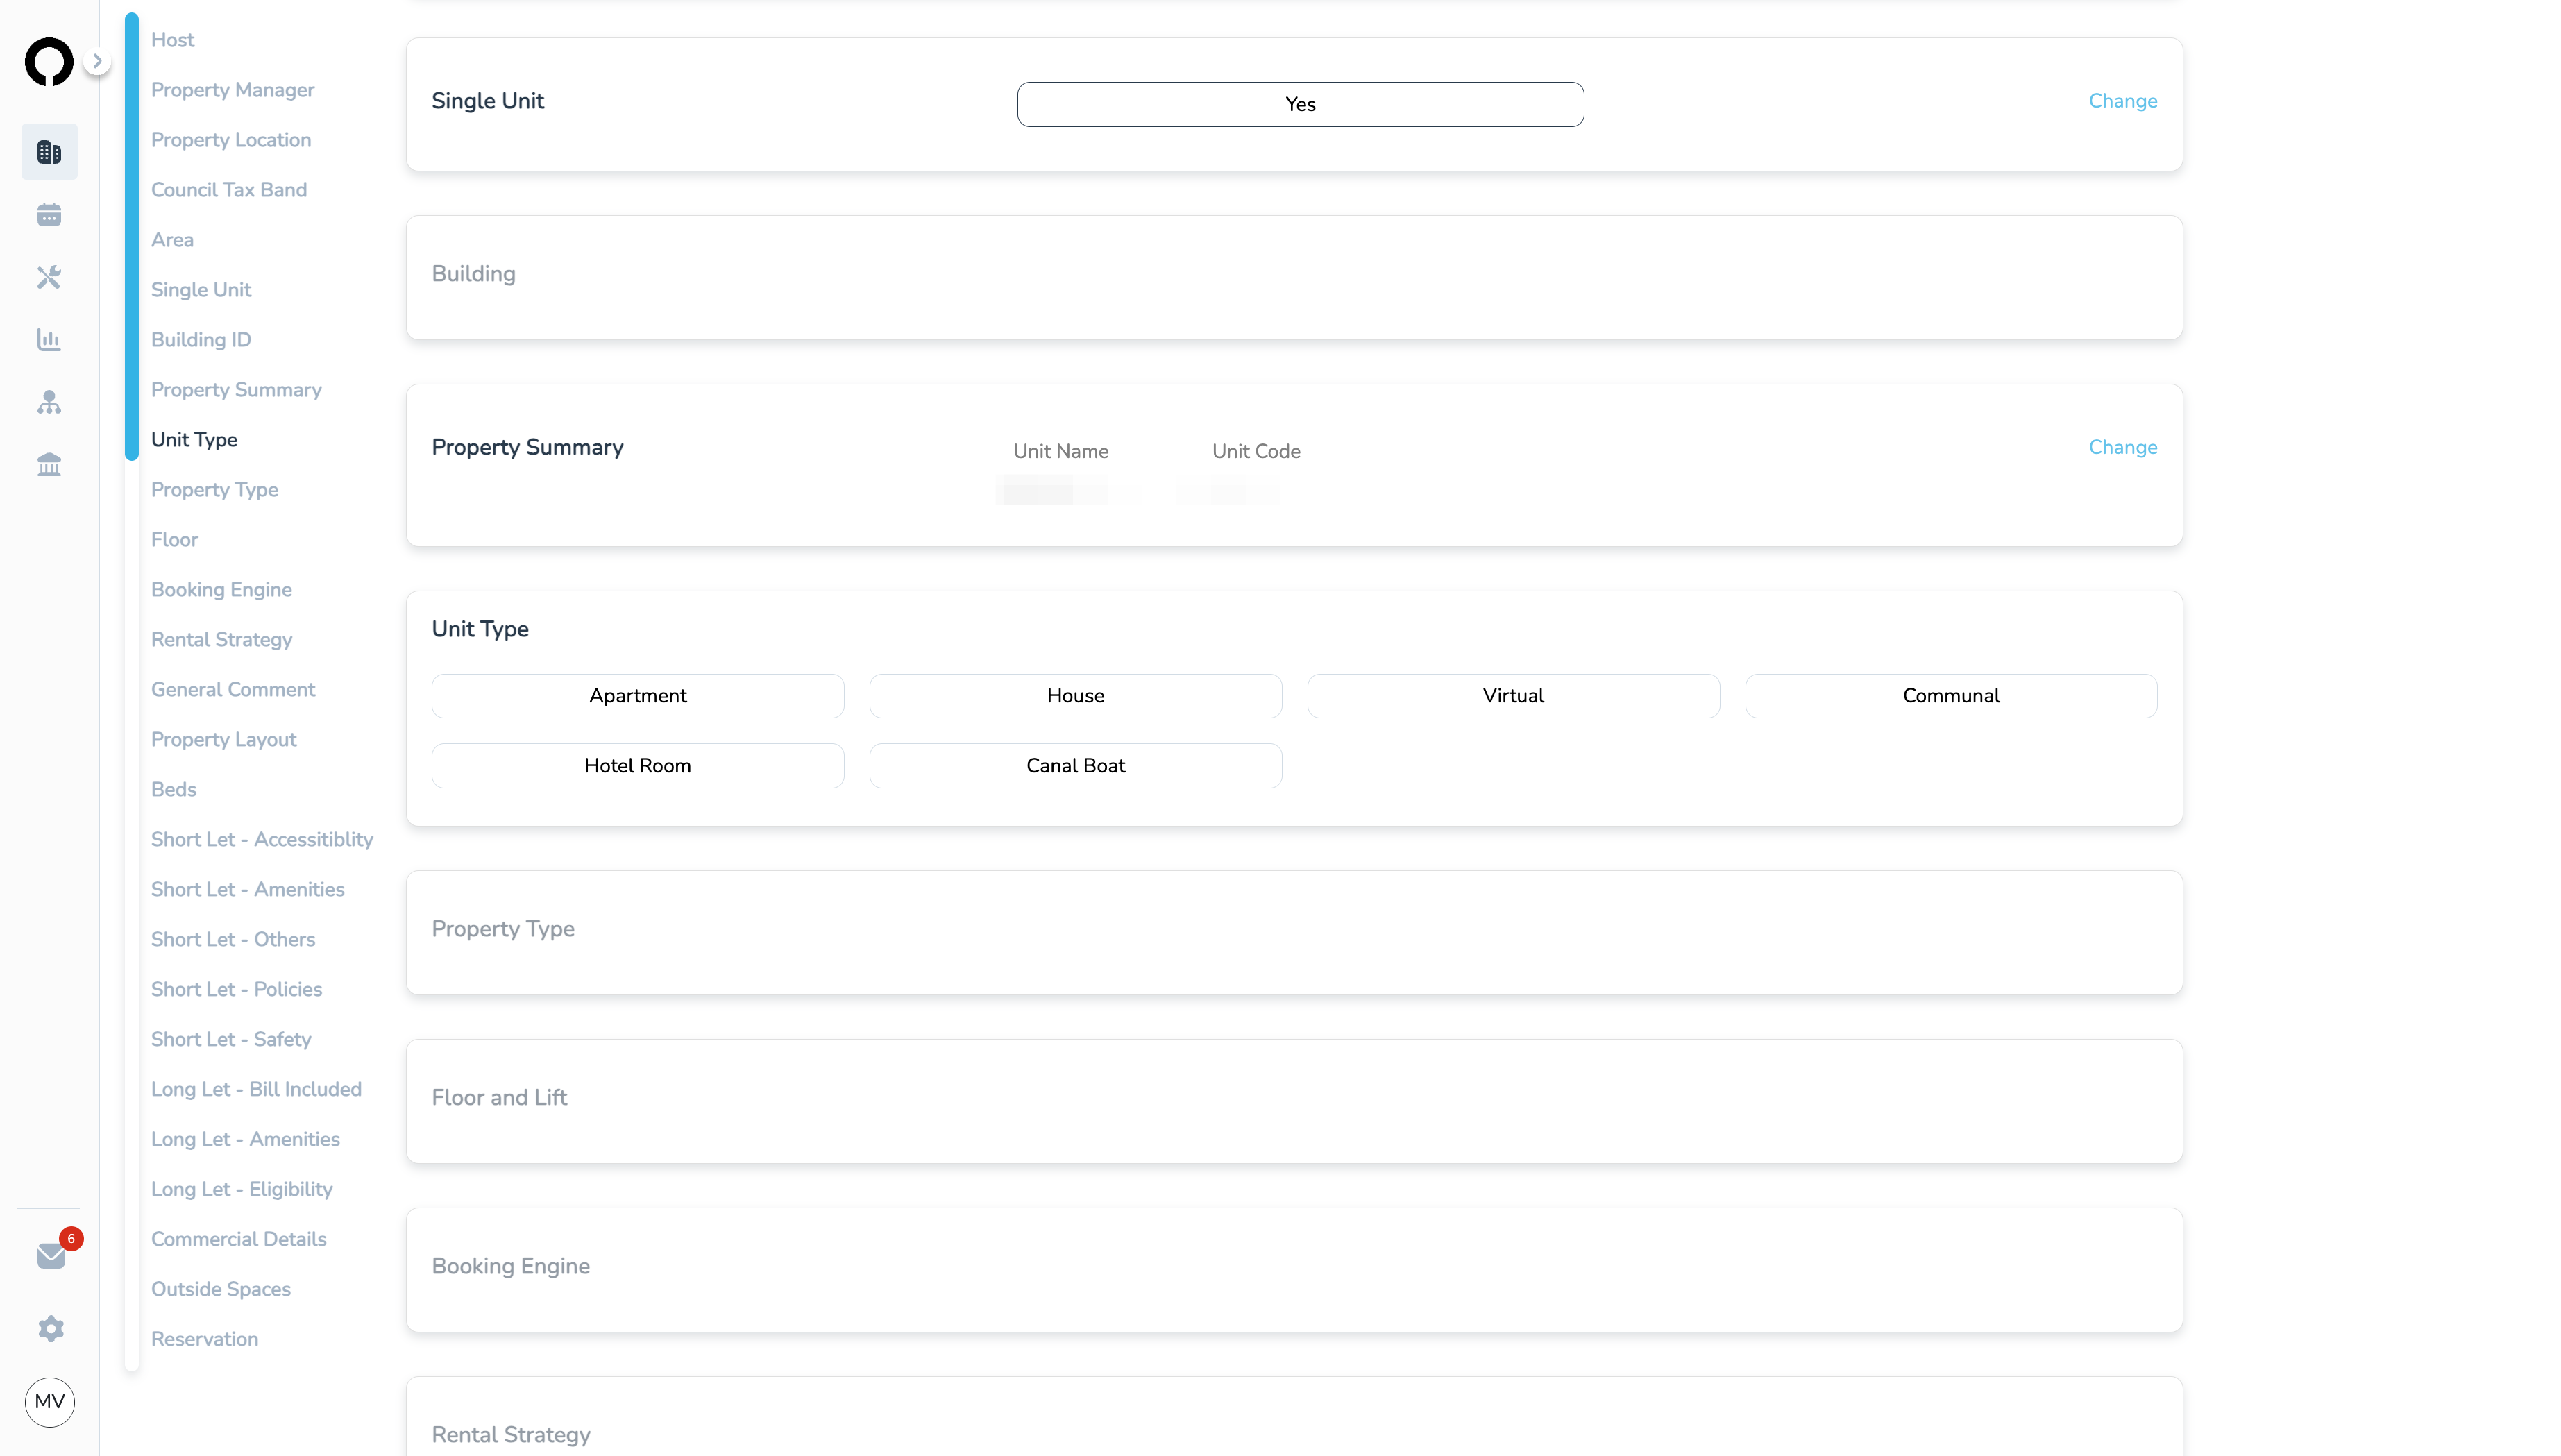Image resolution: width=2561 pixels, height=1456 pixels.
Task: Jump to Area section
Action: pyautogui.click(x=172, y=240)
